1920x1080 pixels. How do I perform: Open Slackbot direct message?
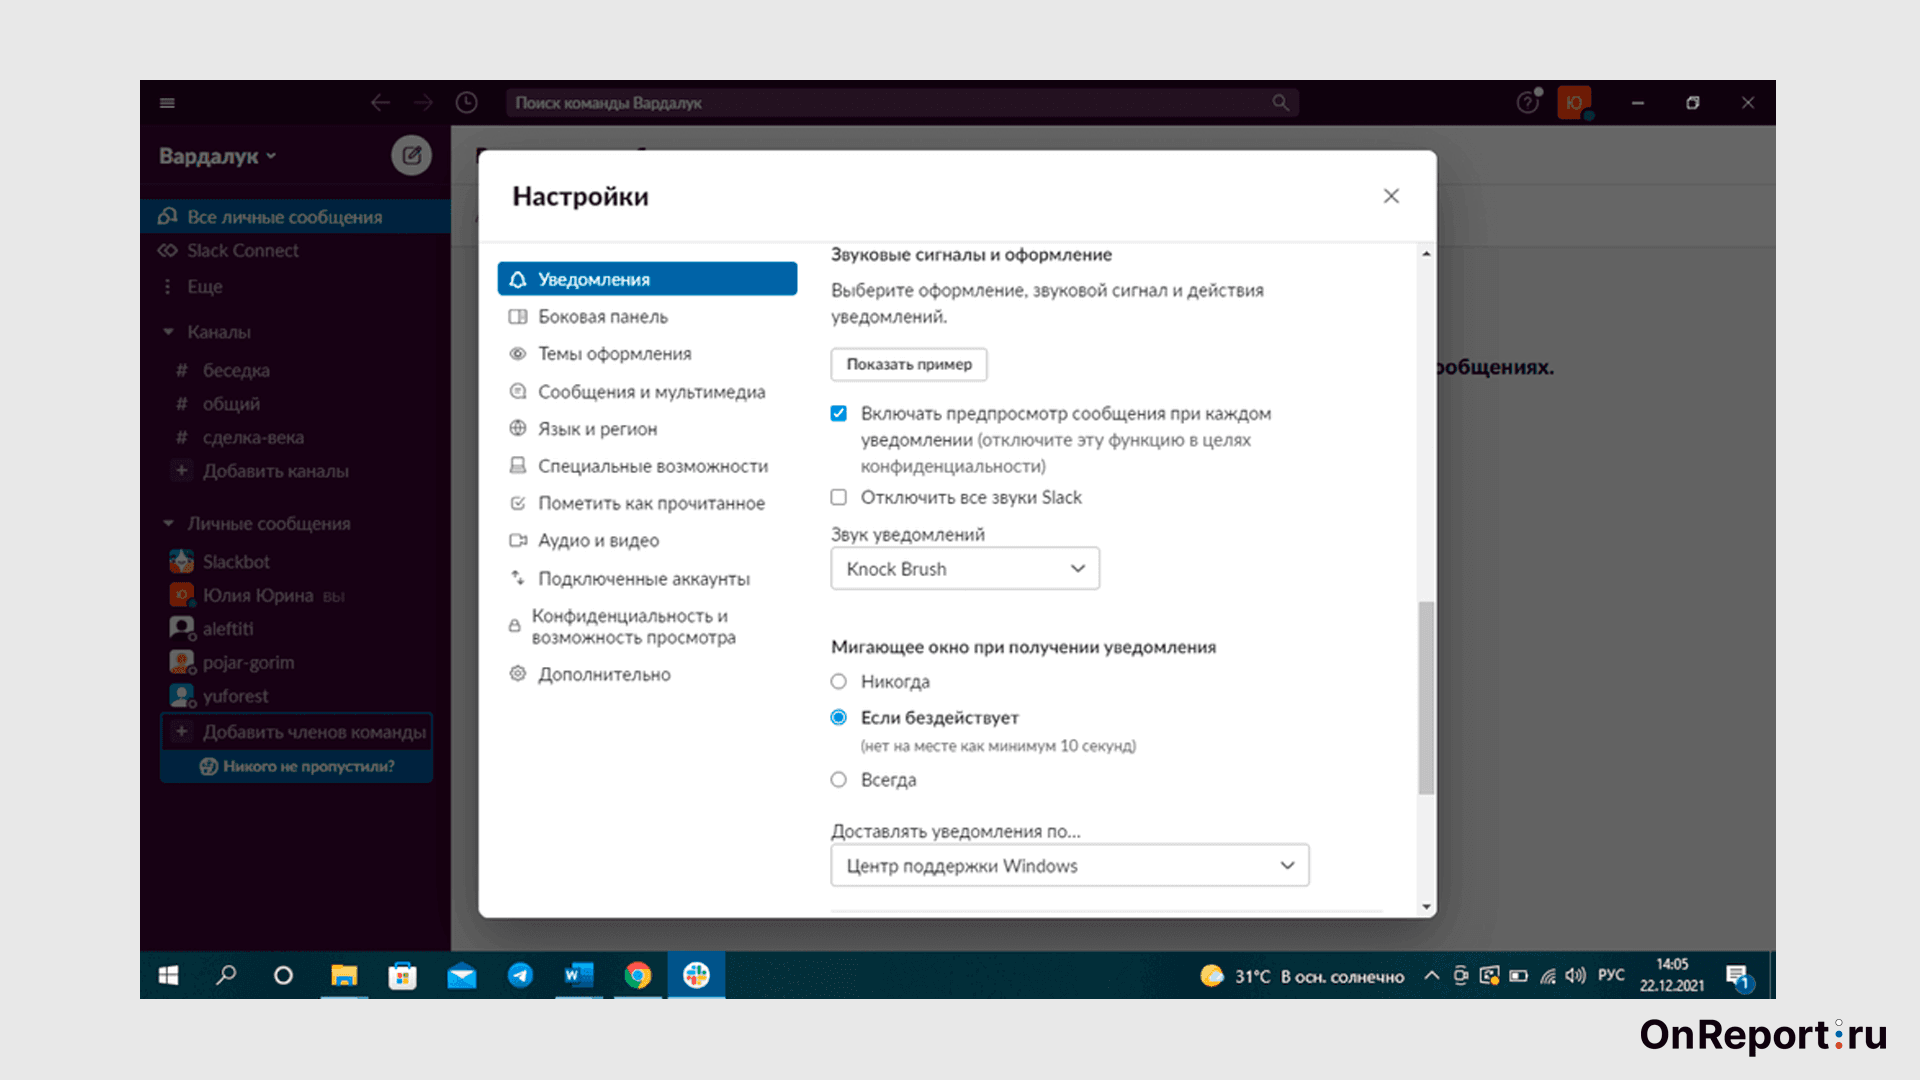[x=236, y=562]
